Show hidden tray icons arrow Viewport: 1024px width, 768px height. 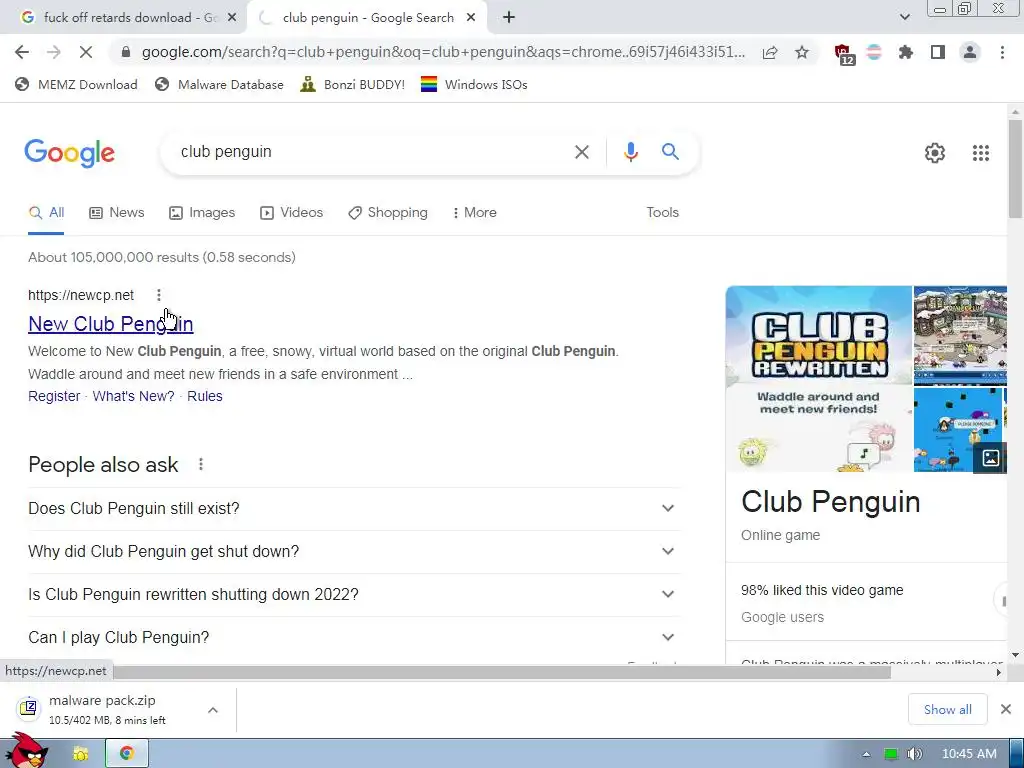coord(866,754)
